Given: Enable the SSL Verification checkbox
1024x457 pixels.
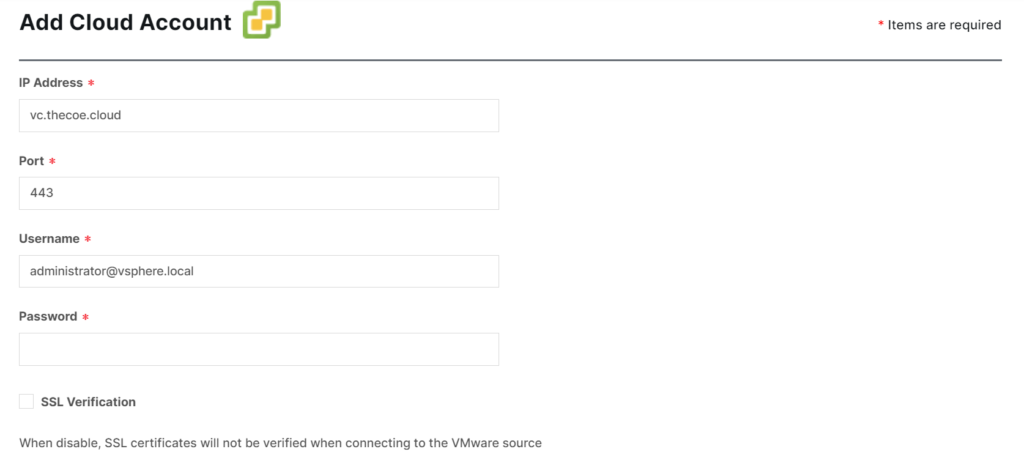Looking at the screenshot, I should click(x=26, y=402).
